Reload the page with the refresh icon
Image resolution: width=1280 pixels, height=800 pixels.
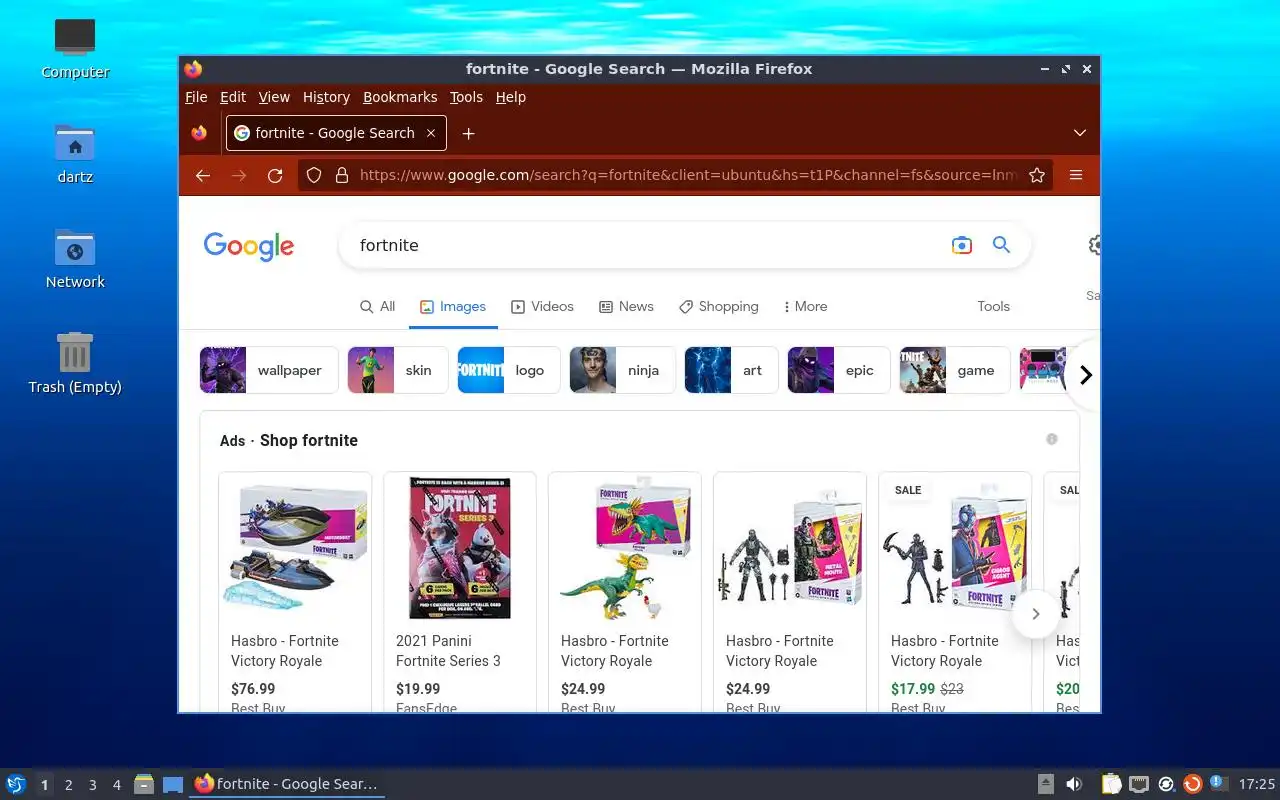275,175
